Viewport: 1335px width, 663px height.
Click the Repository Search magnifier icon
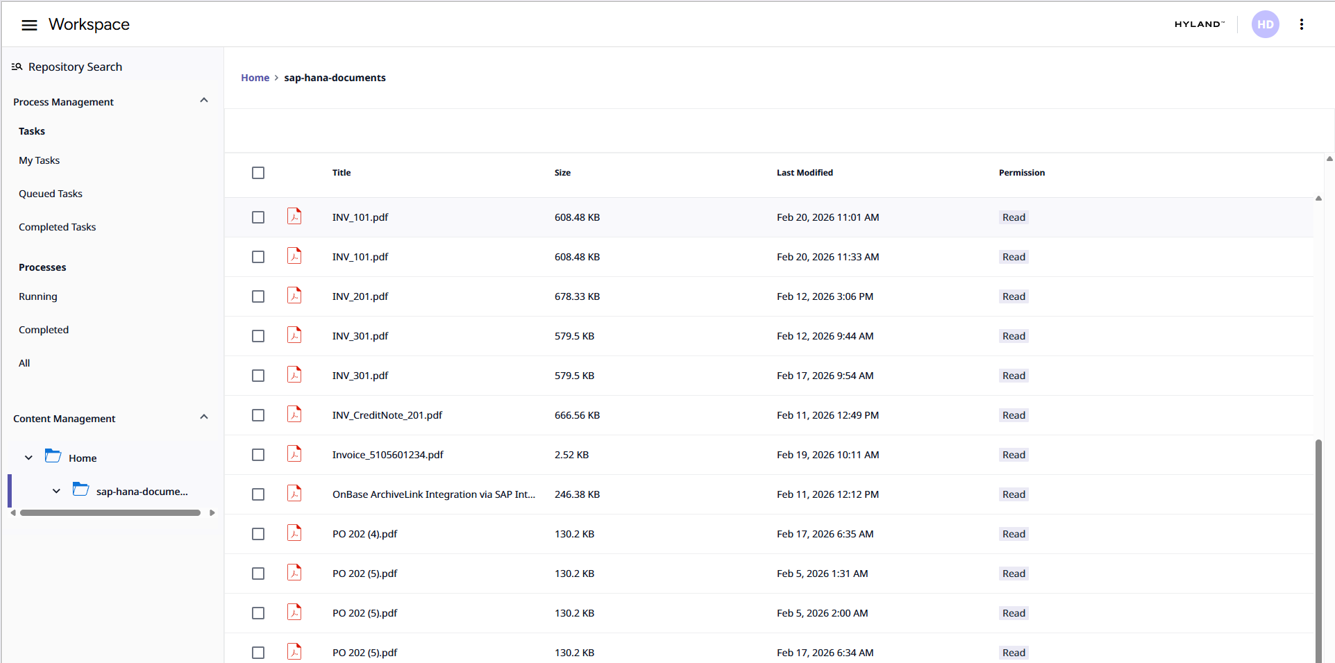17,67
